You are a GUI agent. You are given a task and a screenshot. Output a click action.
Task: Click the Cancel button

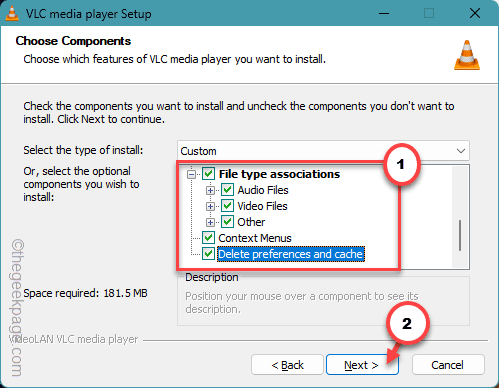448,365
